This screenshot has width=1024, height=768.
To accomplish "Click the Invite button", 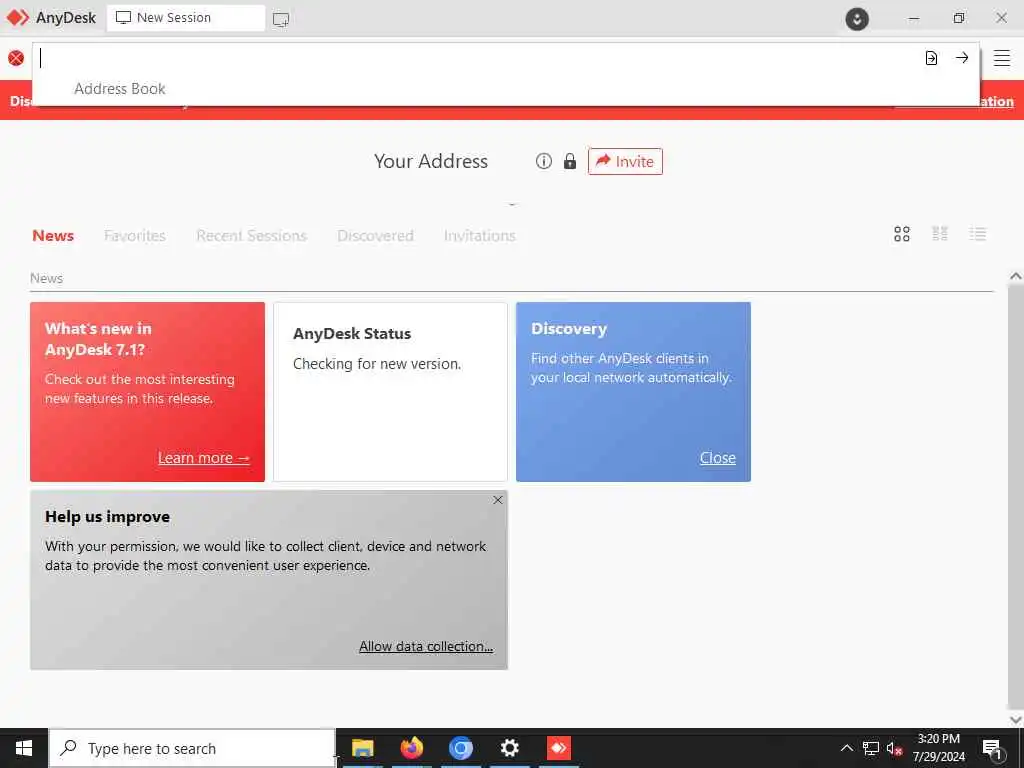I will 625,161.
